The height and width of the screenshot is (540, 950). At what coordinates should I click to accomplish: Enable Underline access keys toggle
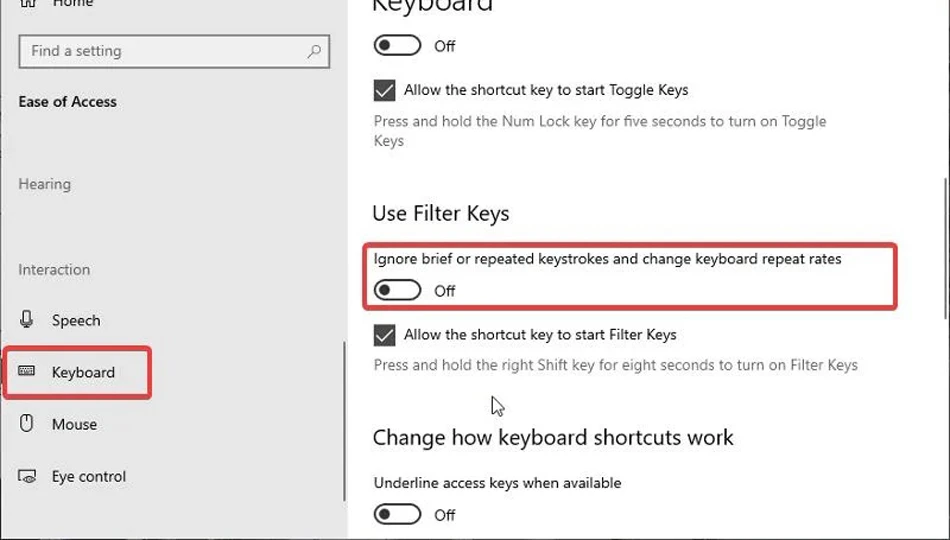(x=397, y=515)
